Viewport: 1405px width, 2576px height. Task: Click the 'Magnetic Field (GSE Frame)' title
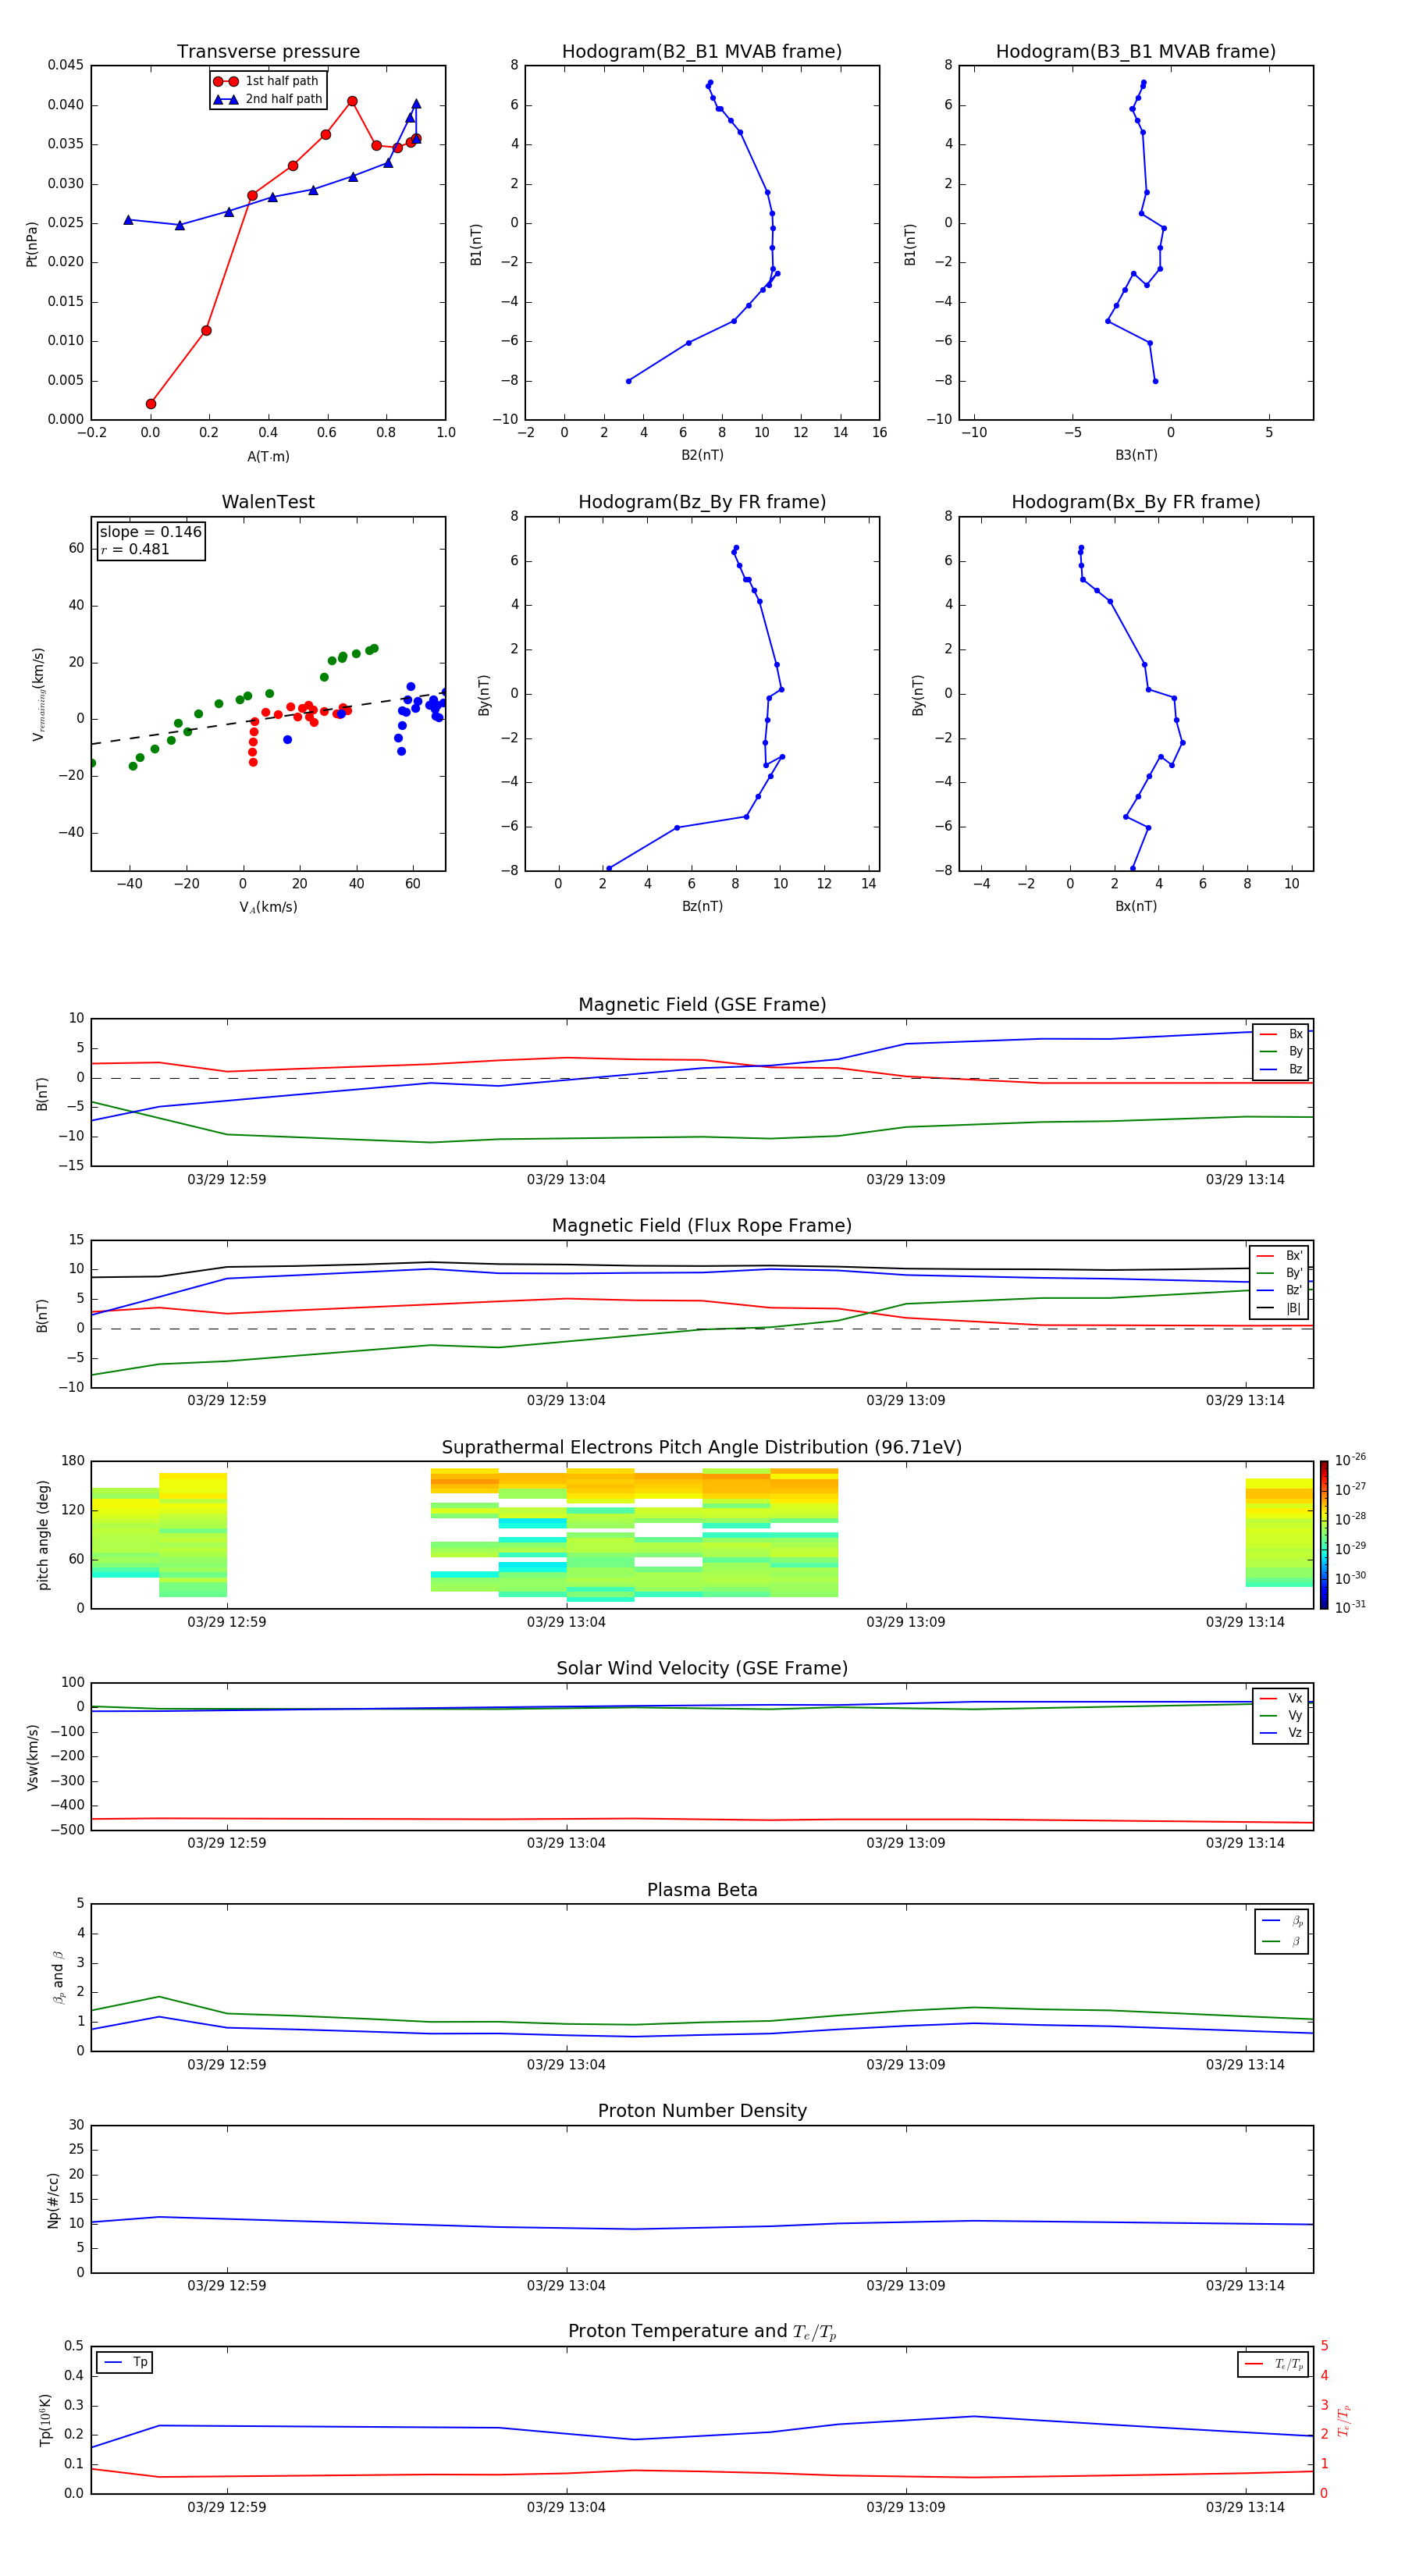click(702, 1005)
